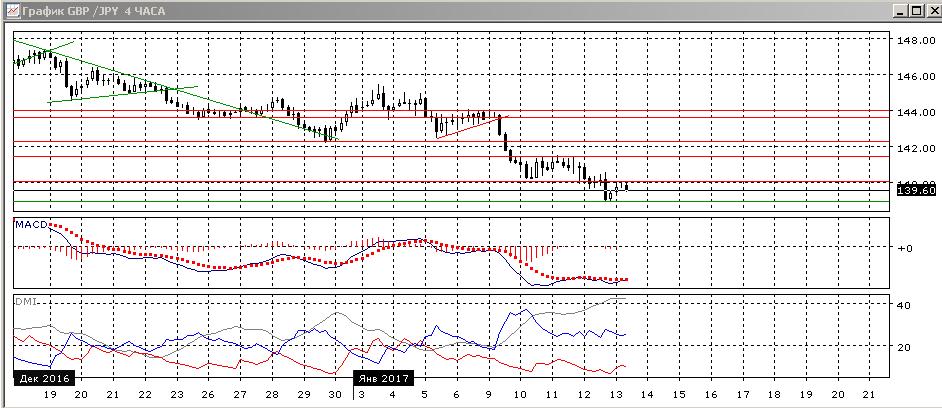The image size is (942, 408).
Task: Click the 'Дек 2016' month marker
Action: point(44,378)
